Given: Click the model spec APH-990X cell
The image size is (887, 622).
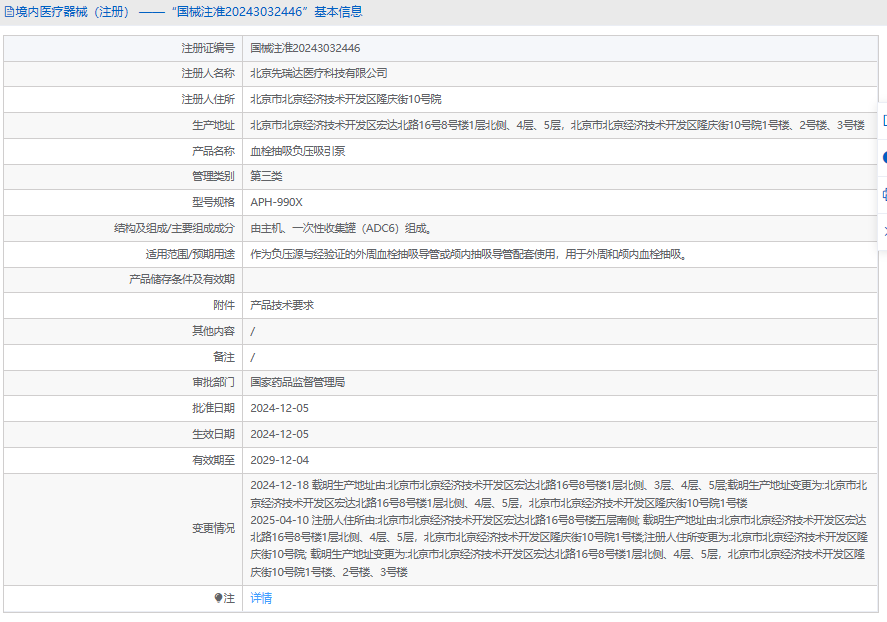Looking at the screenshot, I should 276,202.
